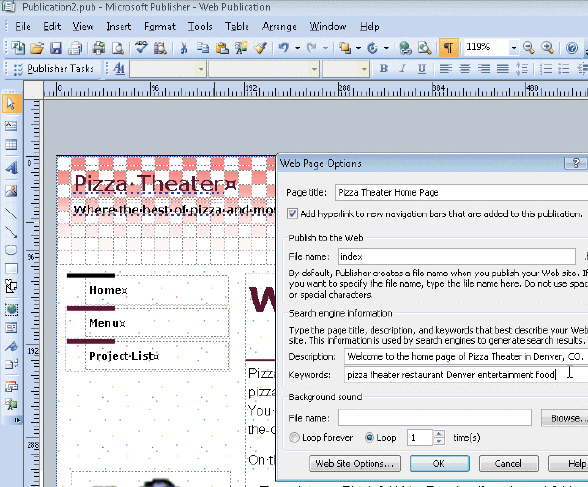The width and height of the screenshot is (588, 487).
Task: Center align the text
Action: coord(465,69)
